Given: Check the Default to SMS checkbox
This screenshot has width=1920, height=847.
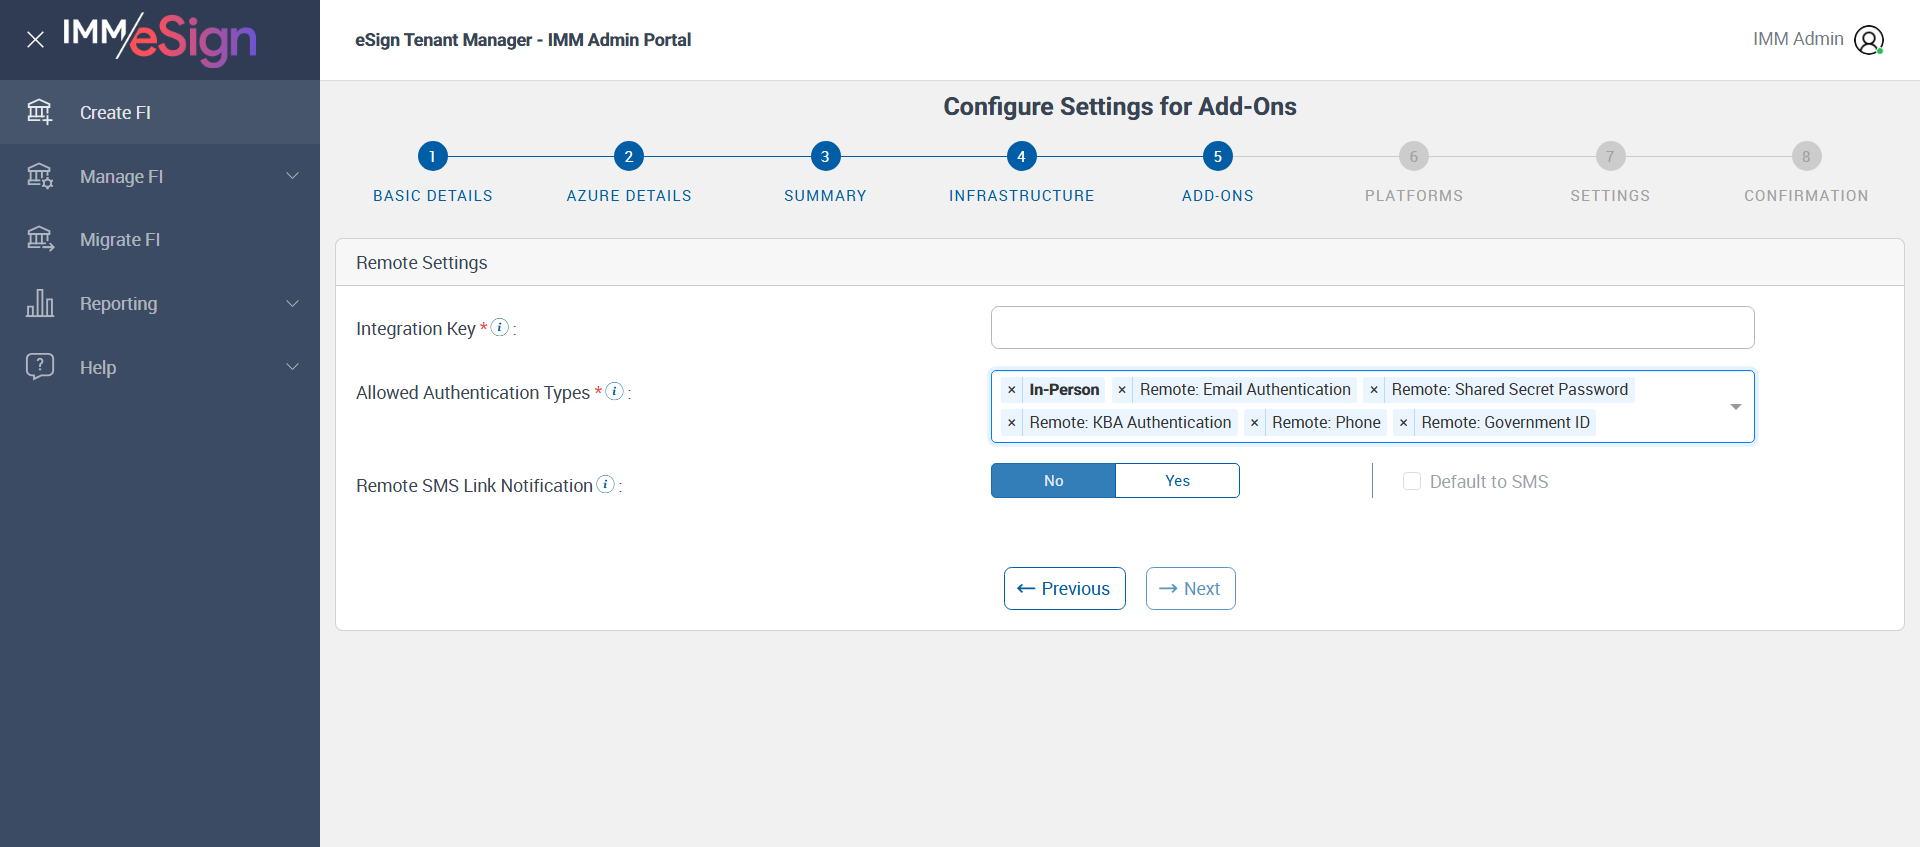Looking at the screenshot, I should 1412,482.
